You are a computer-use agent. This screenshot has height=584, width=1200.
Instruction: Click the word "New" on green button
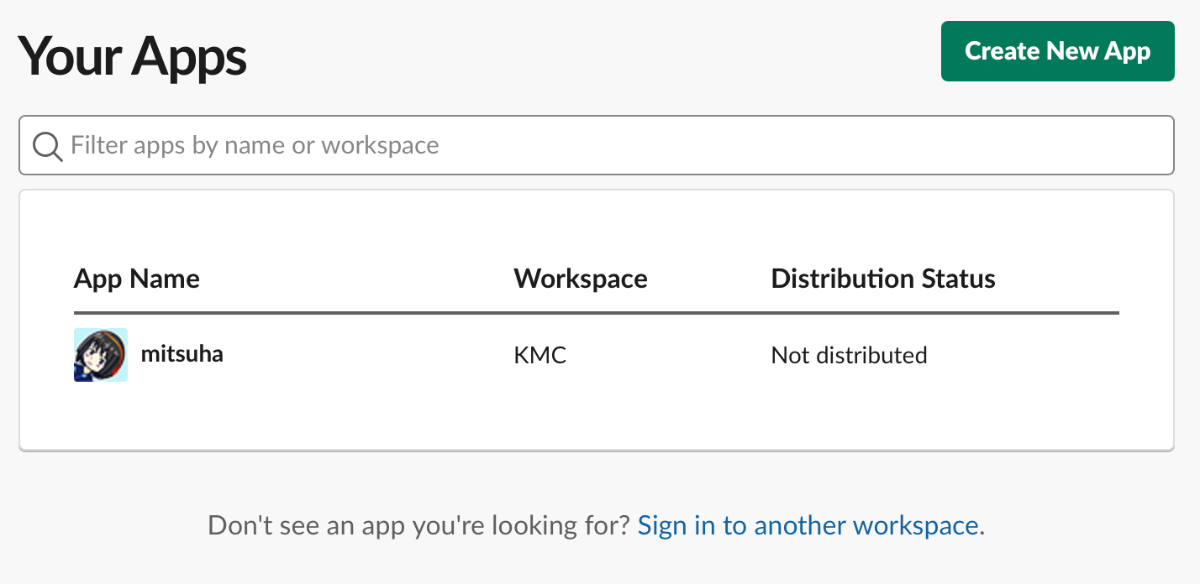pos(1072,51)
